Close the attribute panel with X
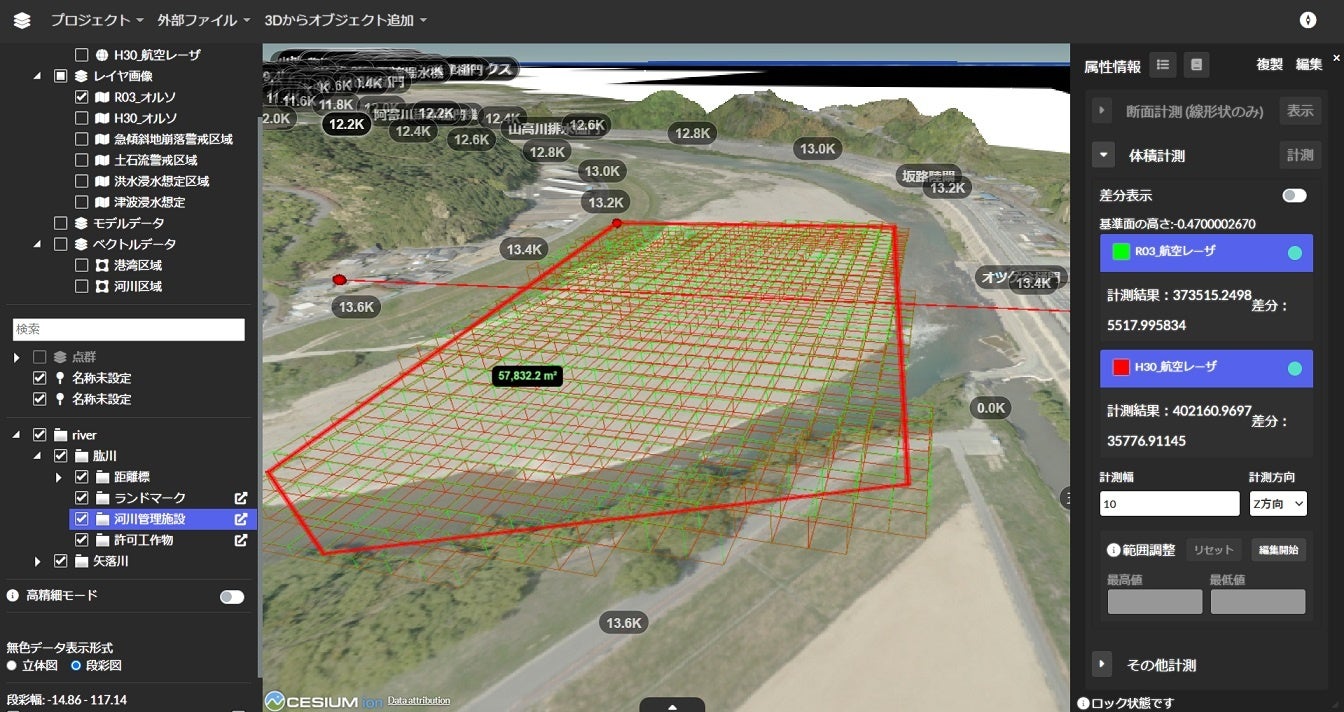1344x712 pixels. coord(1336,58)
